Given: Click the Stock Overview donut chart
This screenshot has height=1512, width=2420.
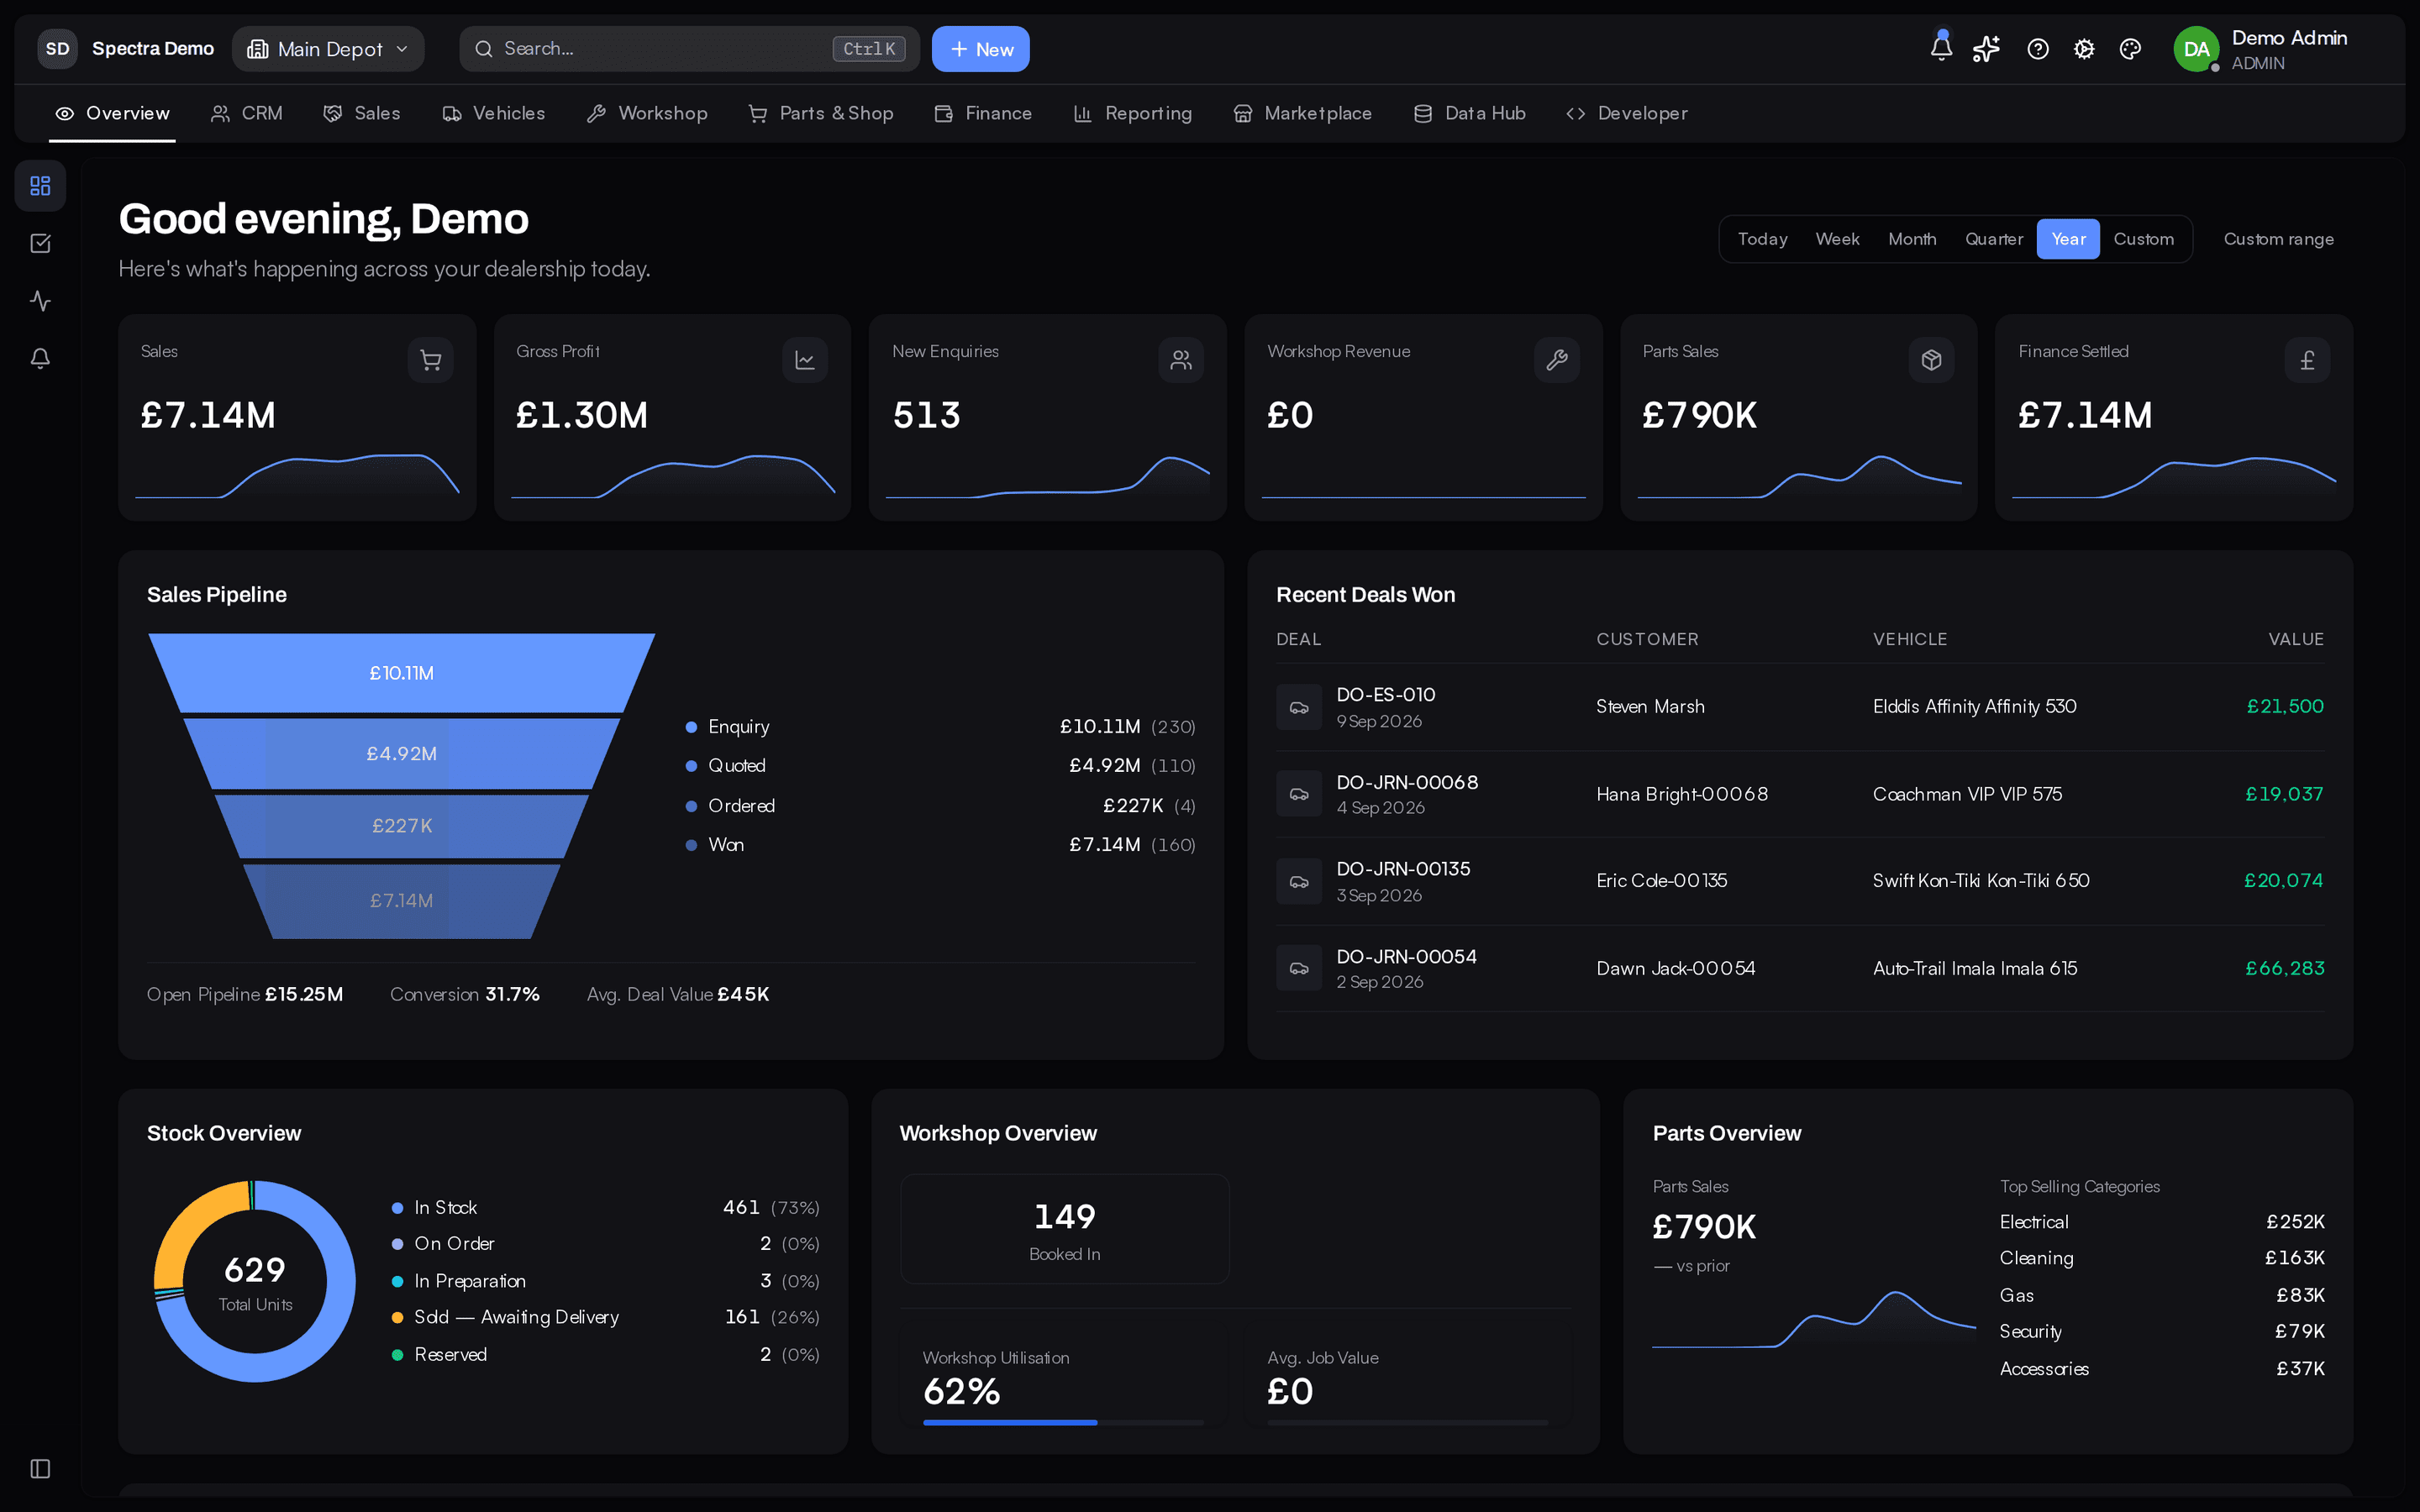Looking at the screenshot, I should tap(255, 1281).
